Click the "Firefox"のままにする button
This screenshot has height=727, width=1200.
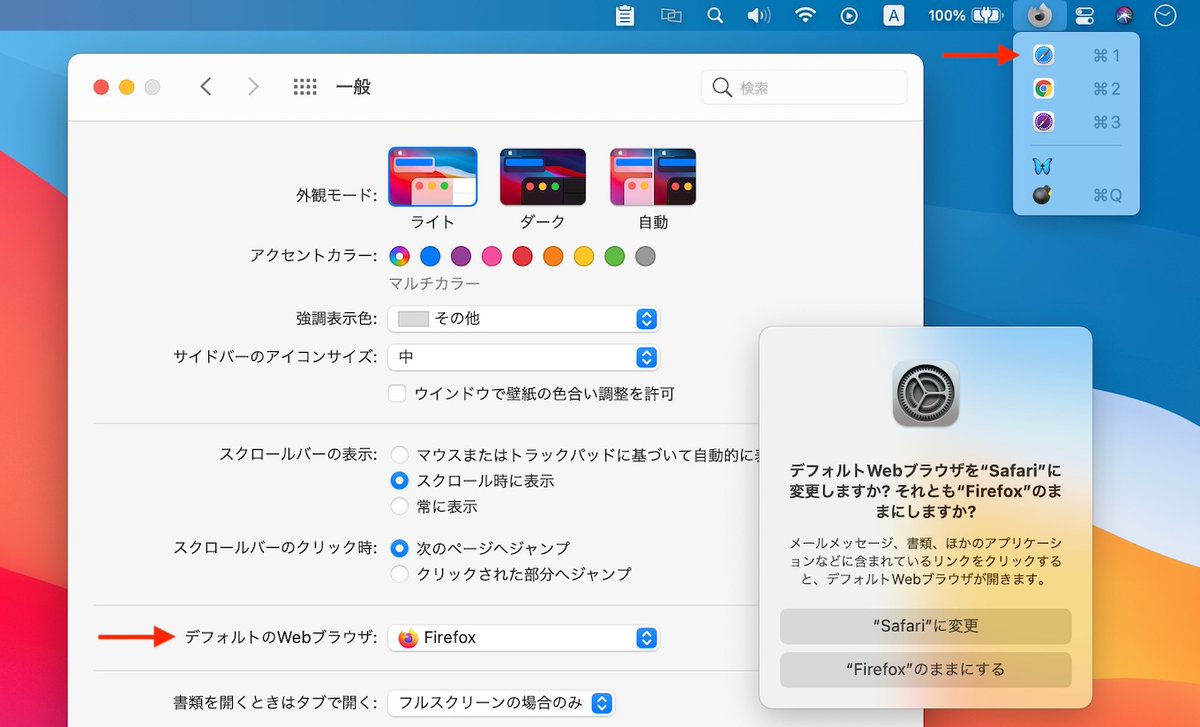(x=926, y=669)
